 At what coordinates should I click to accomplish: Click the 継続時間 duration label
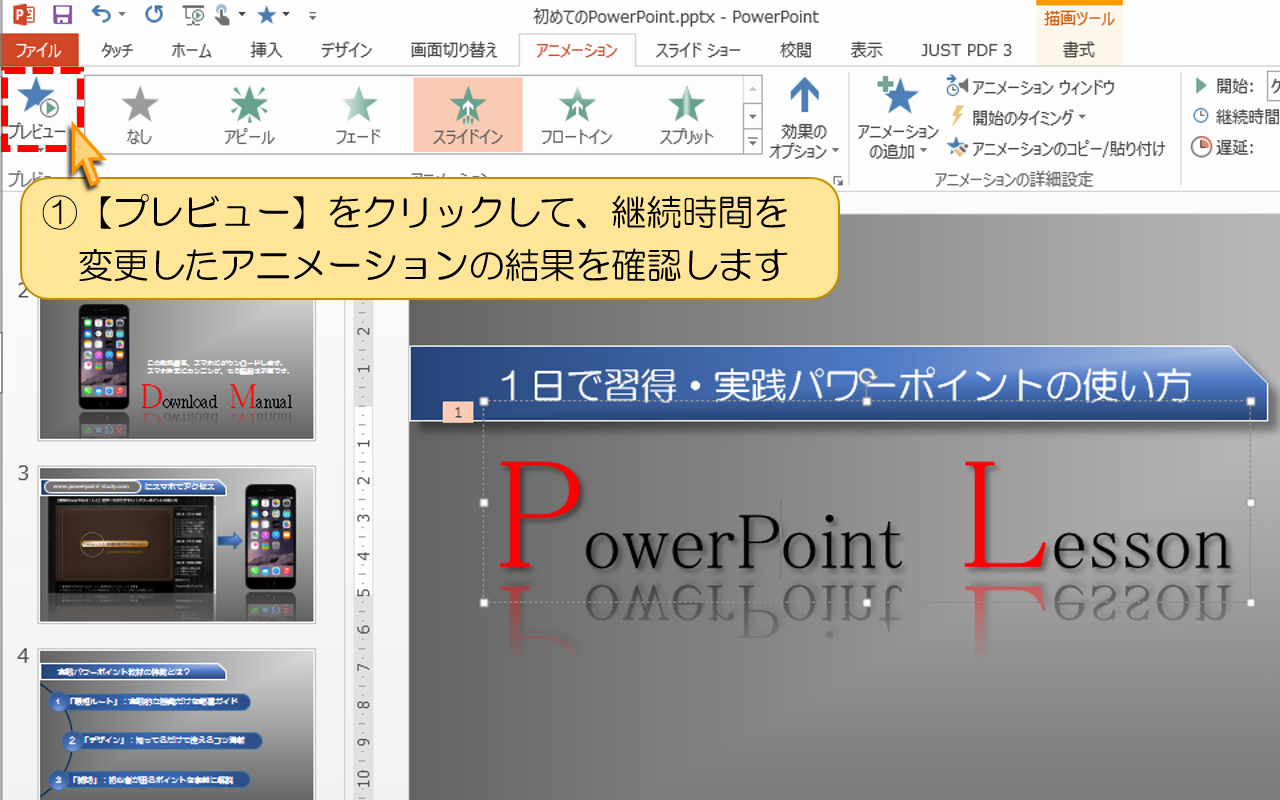[1247, 117]
